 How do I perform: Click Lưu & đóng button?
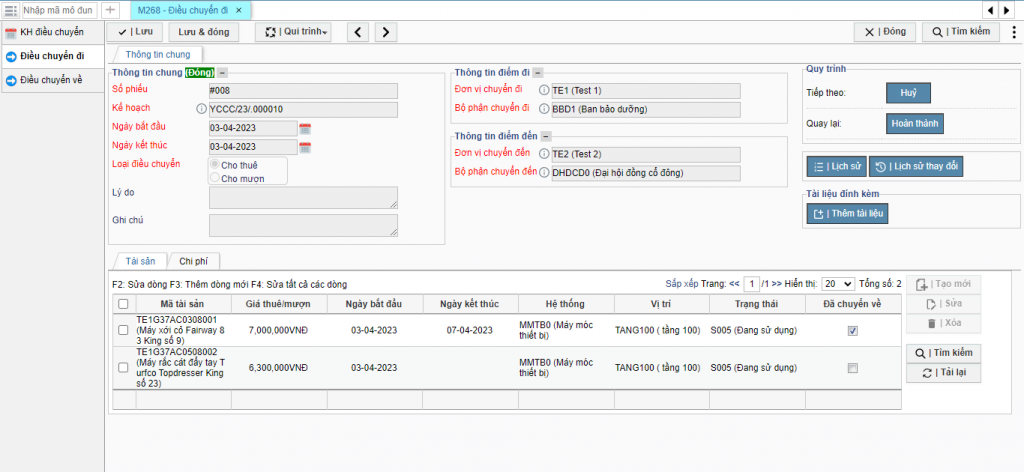click(204, 32)
